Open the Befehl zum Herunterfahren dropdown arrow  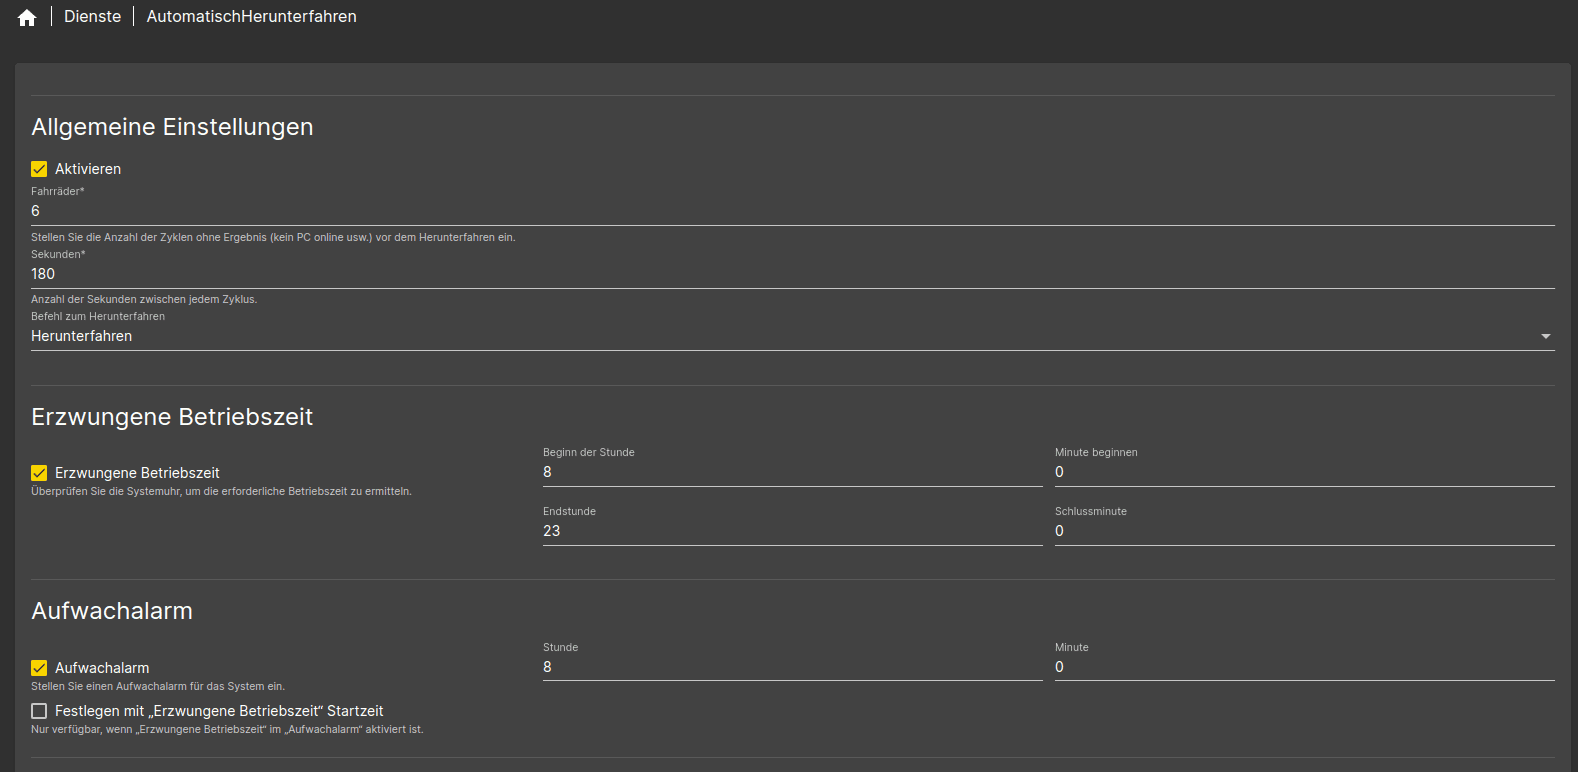click(x=1545, y=336)
